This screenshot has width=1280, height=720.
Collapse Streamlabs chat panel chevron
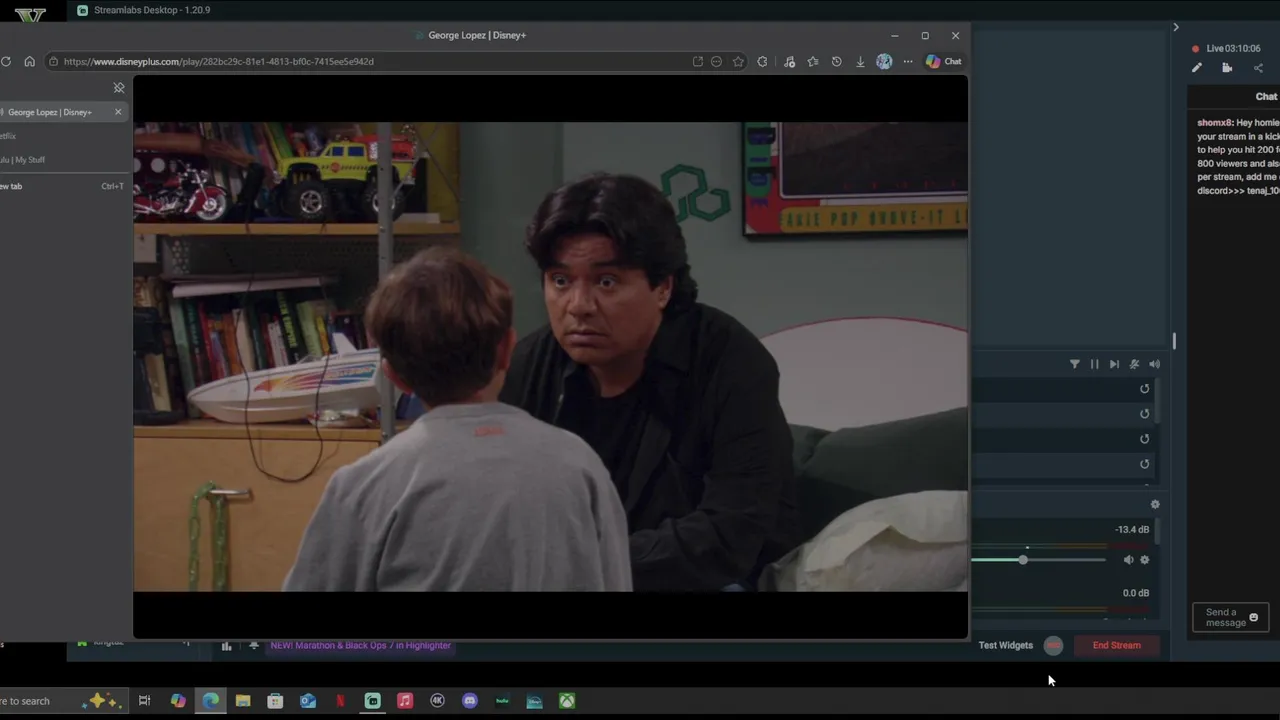[1176, 27]
